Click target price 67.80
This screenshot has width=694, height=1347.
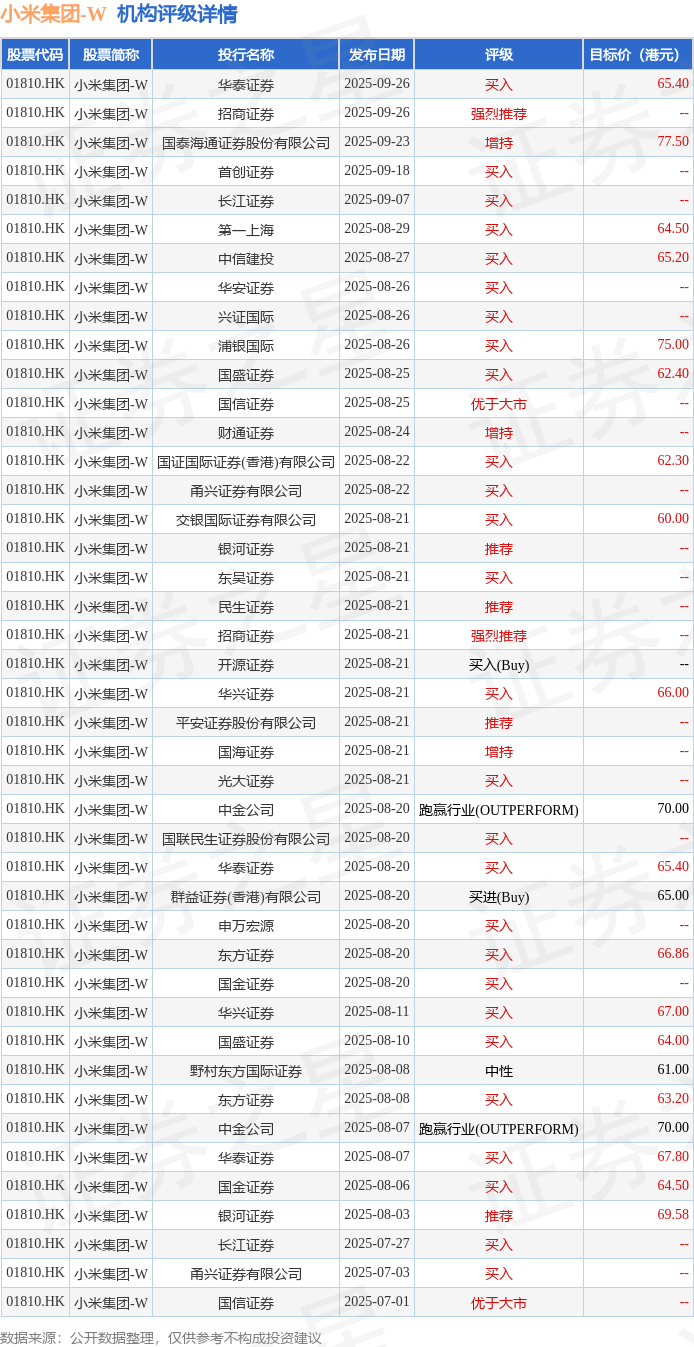(x=673, y=1157)
